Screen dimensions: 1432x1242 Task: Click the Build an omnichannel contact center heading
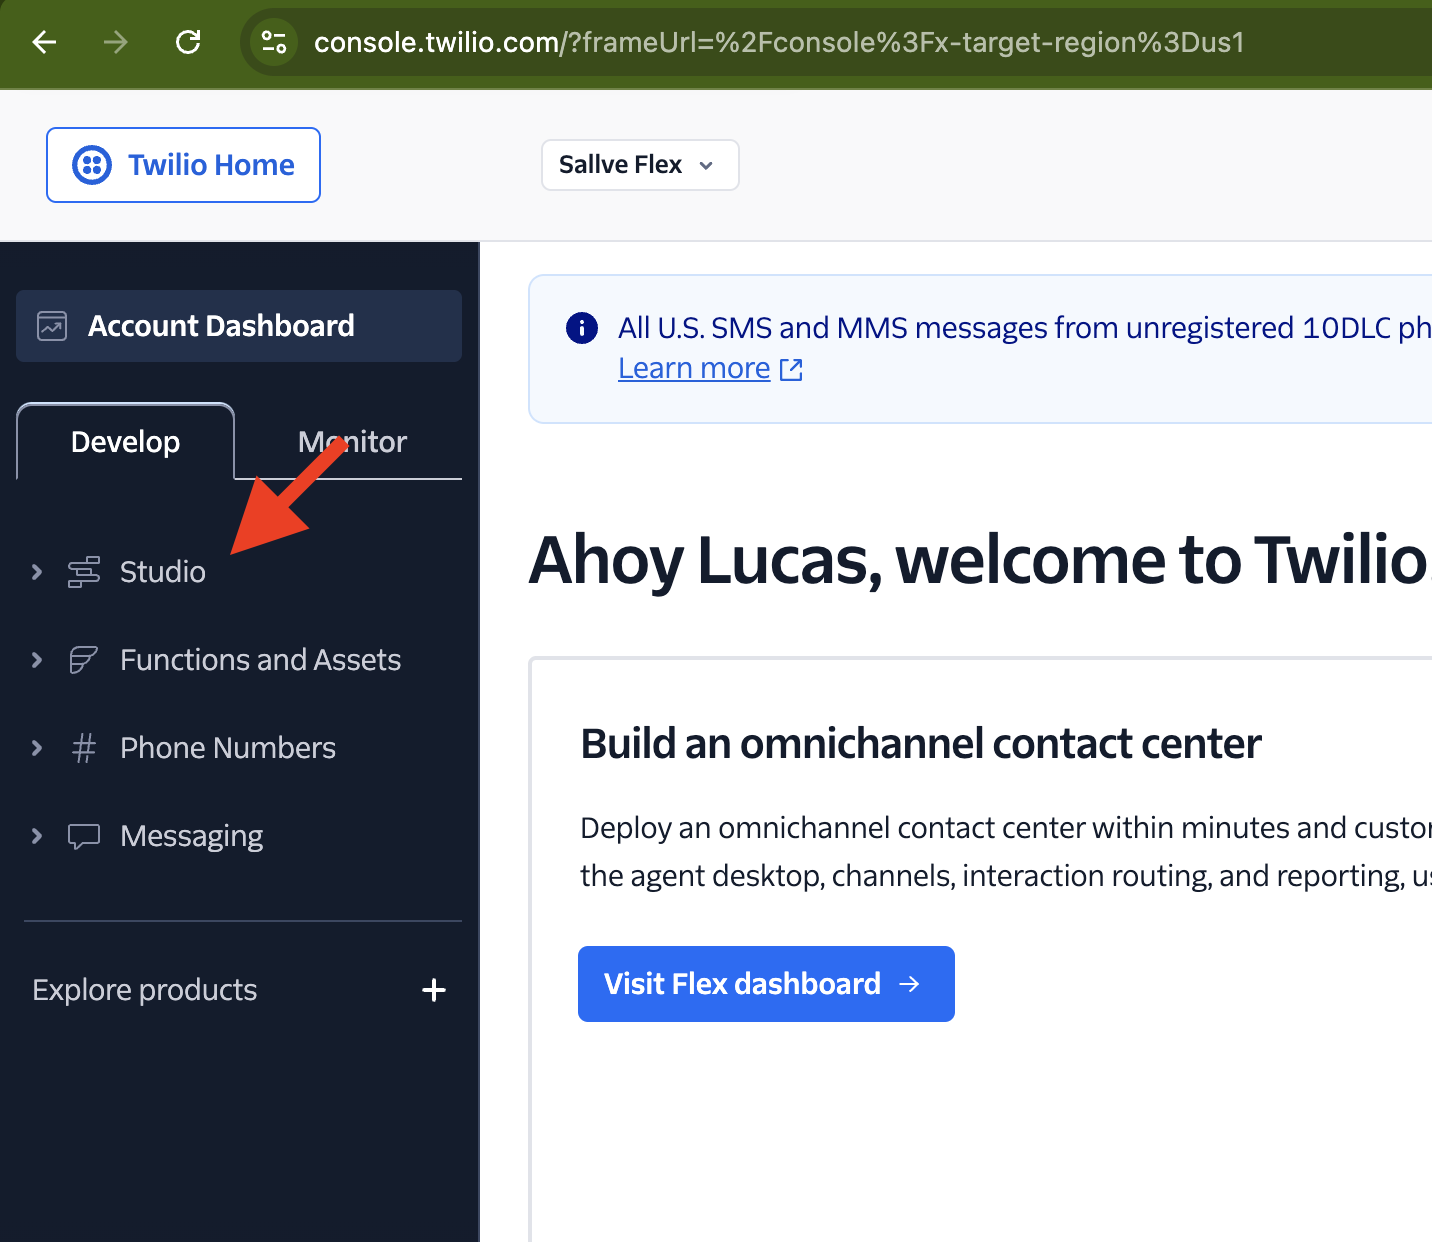(921, 744)
